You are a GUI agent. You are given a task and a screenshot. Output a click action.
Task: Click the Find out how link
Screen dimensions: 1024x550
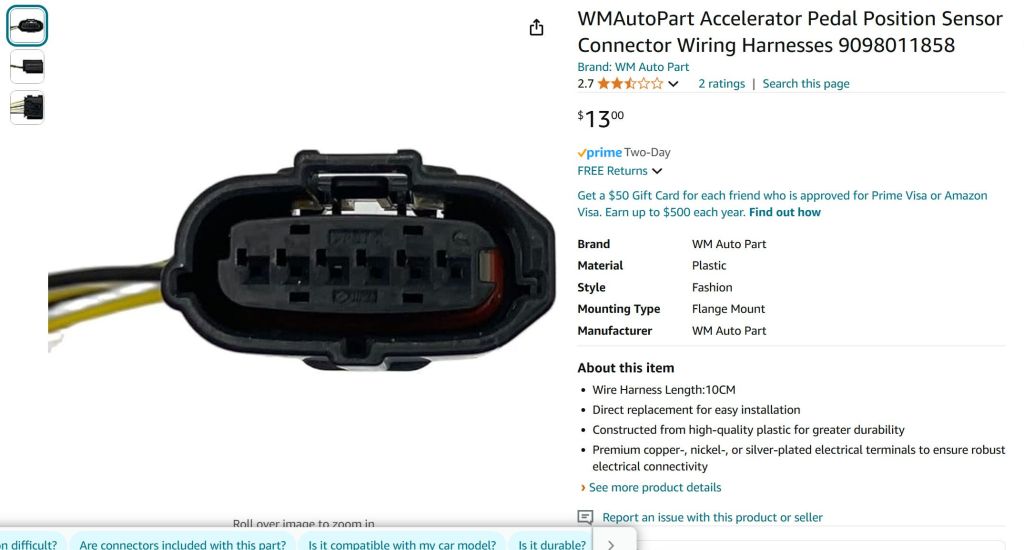784,212
